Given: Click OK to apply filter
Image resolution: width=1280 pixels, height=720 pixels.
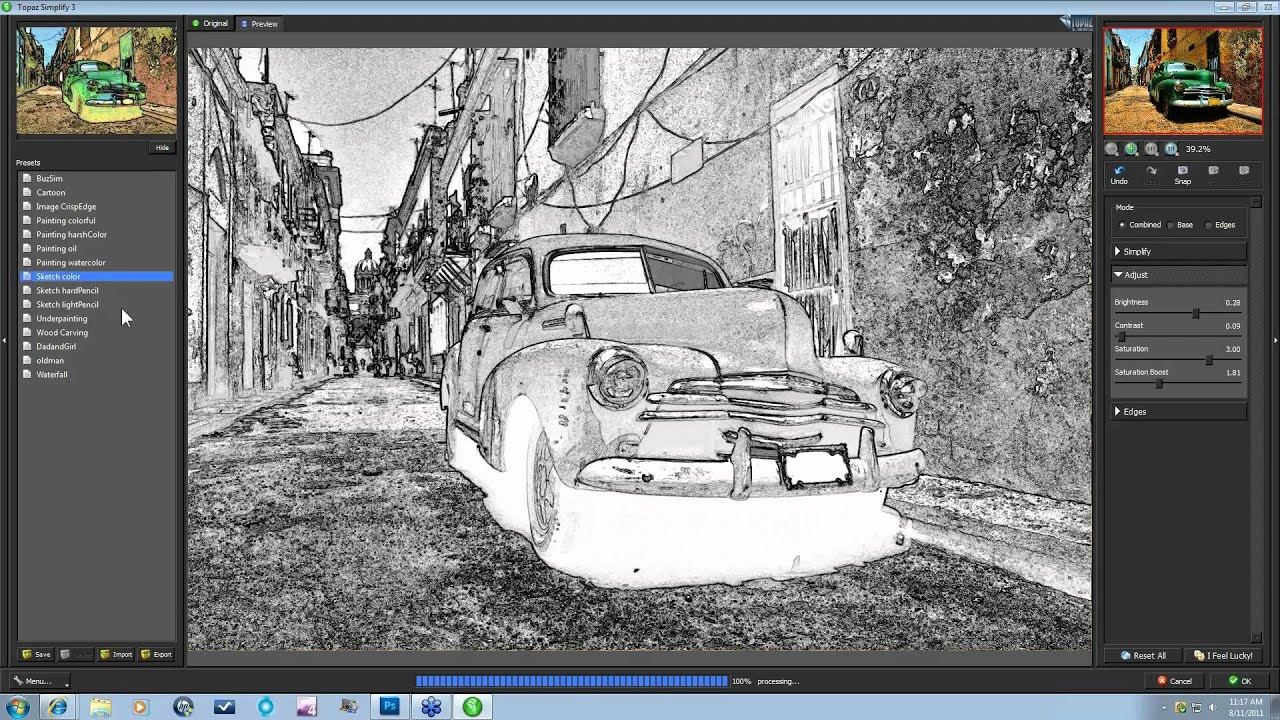Looking at the screenshot, I should coord(1239,681).
